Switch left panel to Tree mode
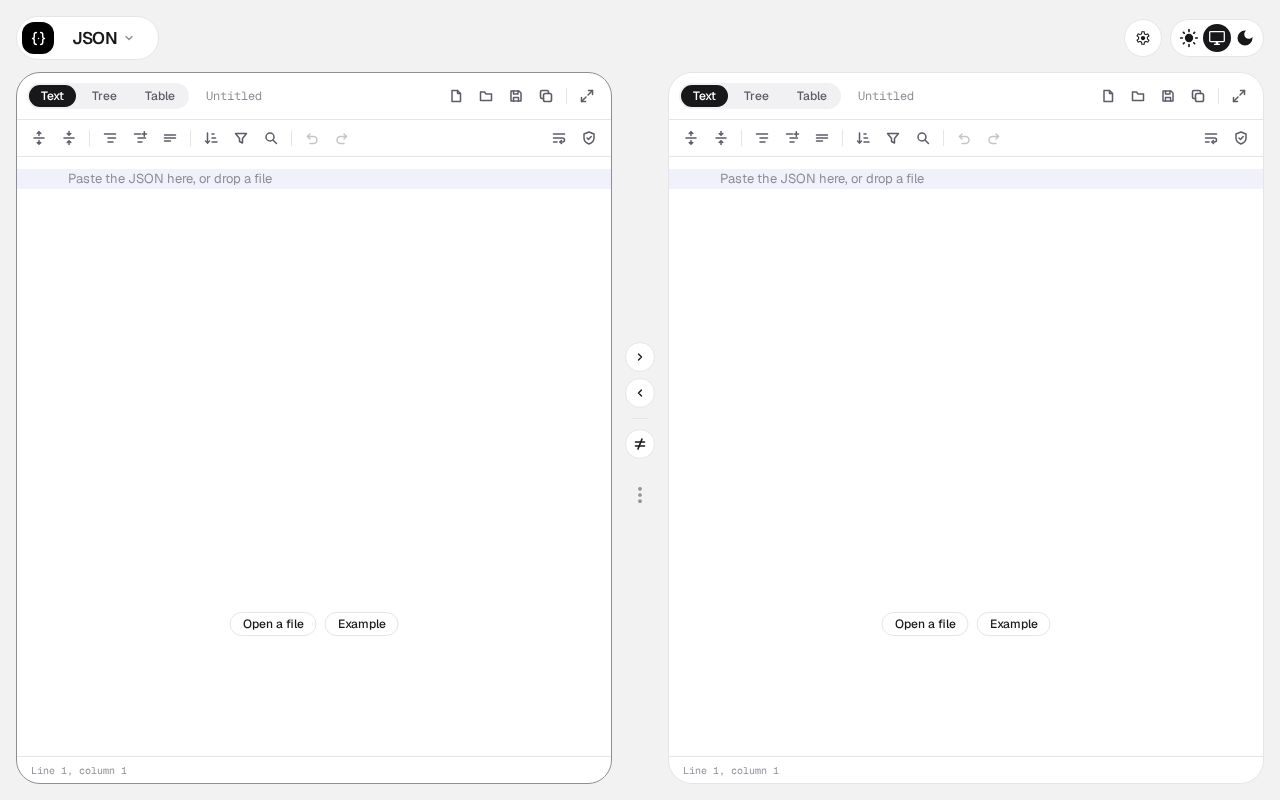 point(104,96)
